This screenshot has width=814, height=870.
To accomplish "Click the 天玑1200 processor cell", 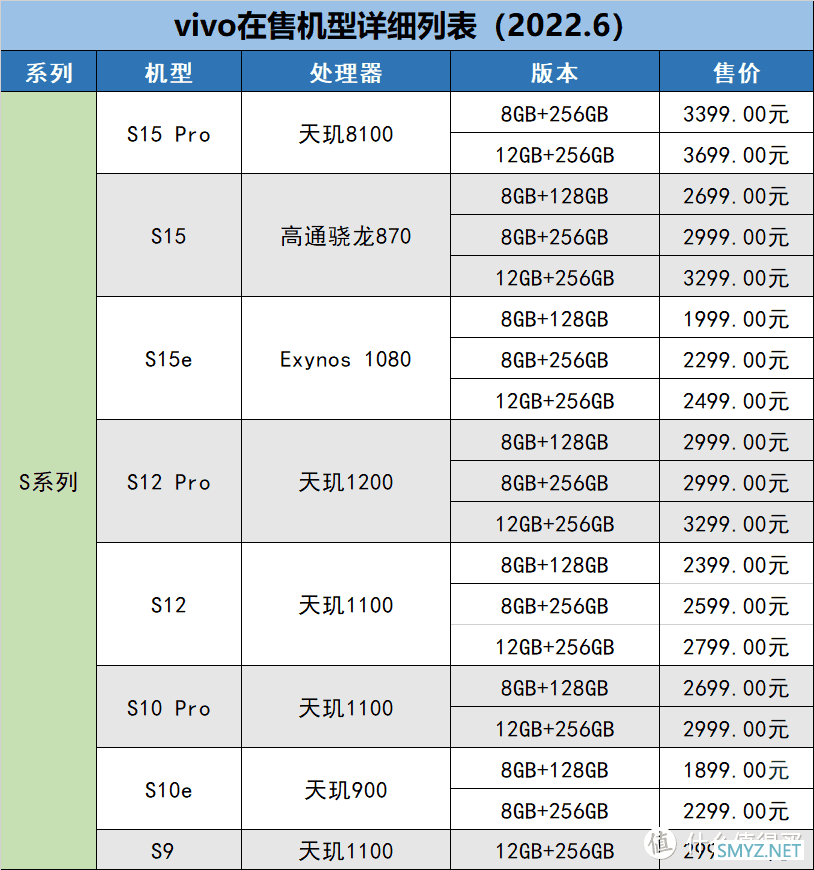I will 346,482.
